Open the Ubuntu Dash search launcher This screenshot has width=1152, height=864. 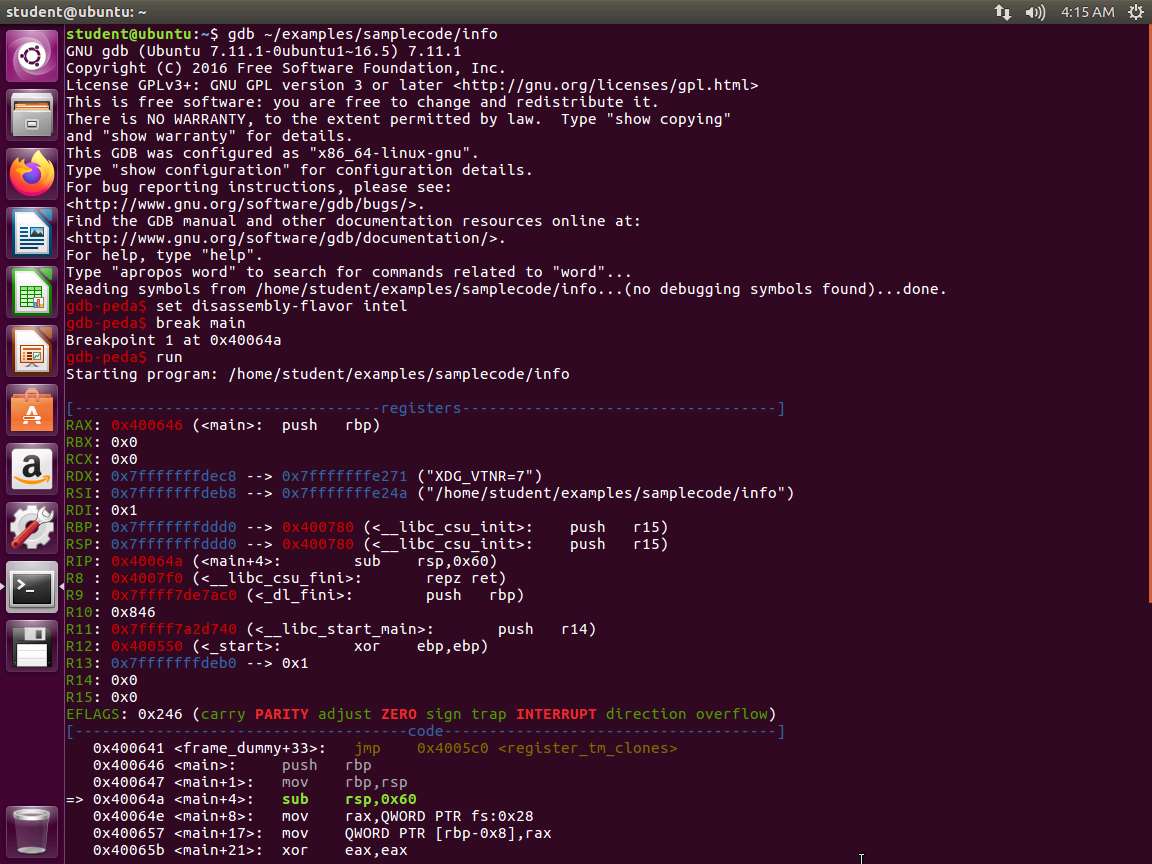pyautogui.click(x=32, y=56)
